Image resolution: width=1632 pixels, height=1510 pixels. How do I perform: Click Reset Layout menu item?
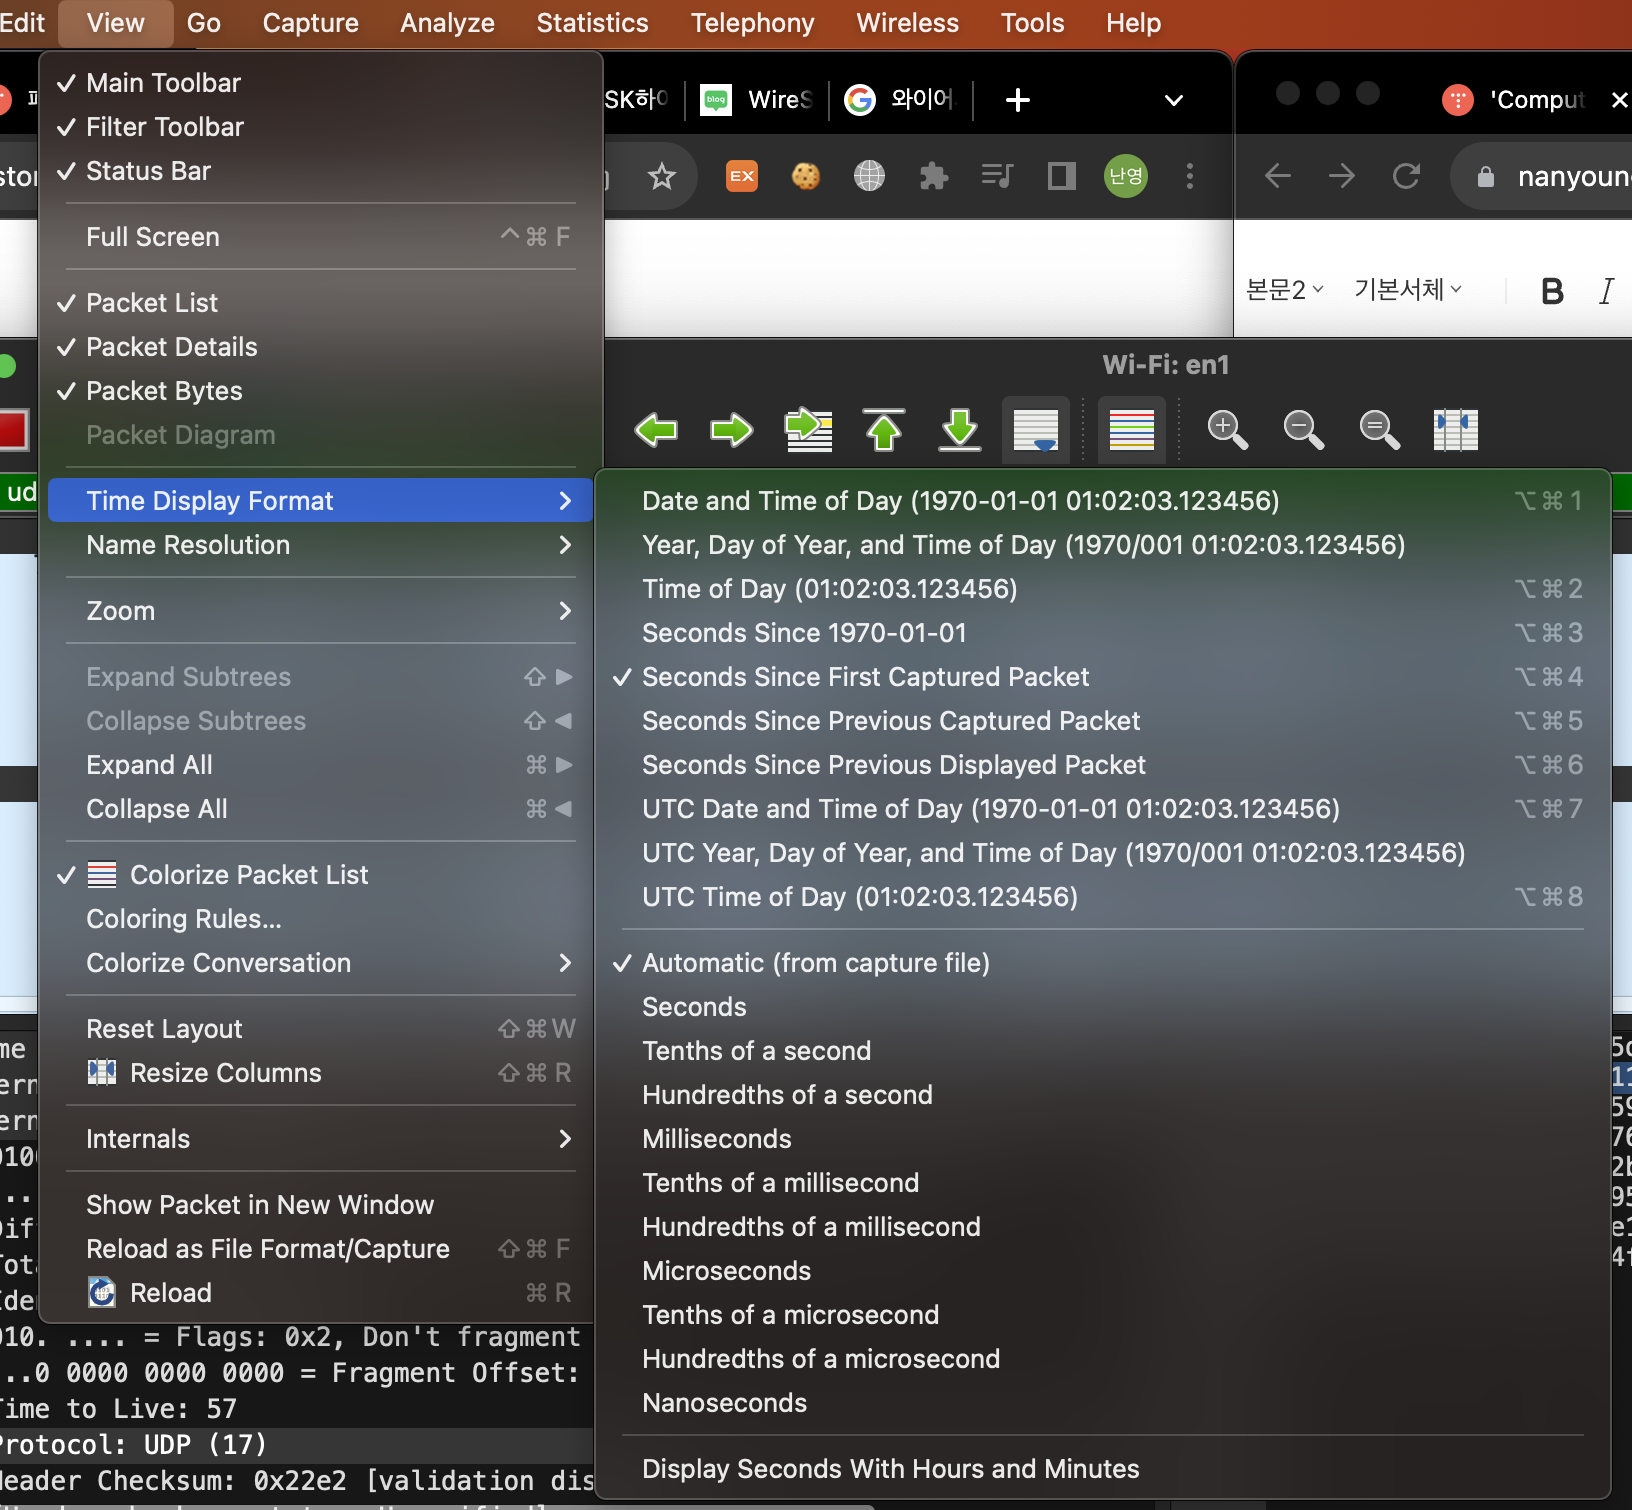point(320,1029)
